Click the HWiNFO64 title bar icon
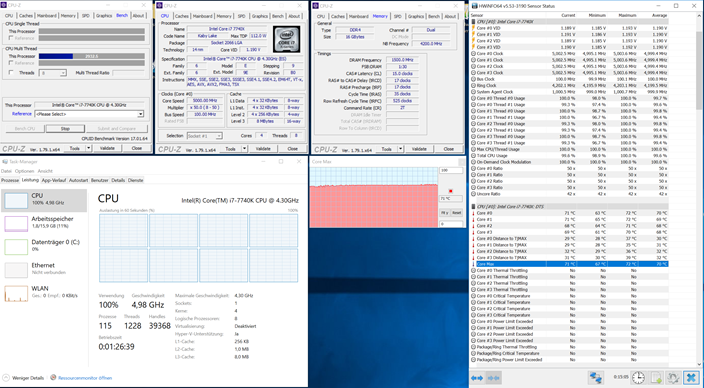704x388 pixels. pos(474,6)
